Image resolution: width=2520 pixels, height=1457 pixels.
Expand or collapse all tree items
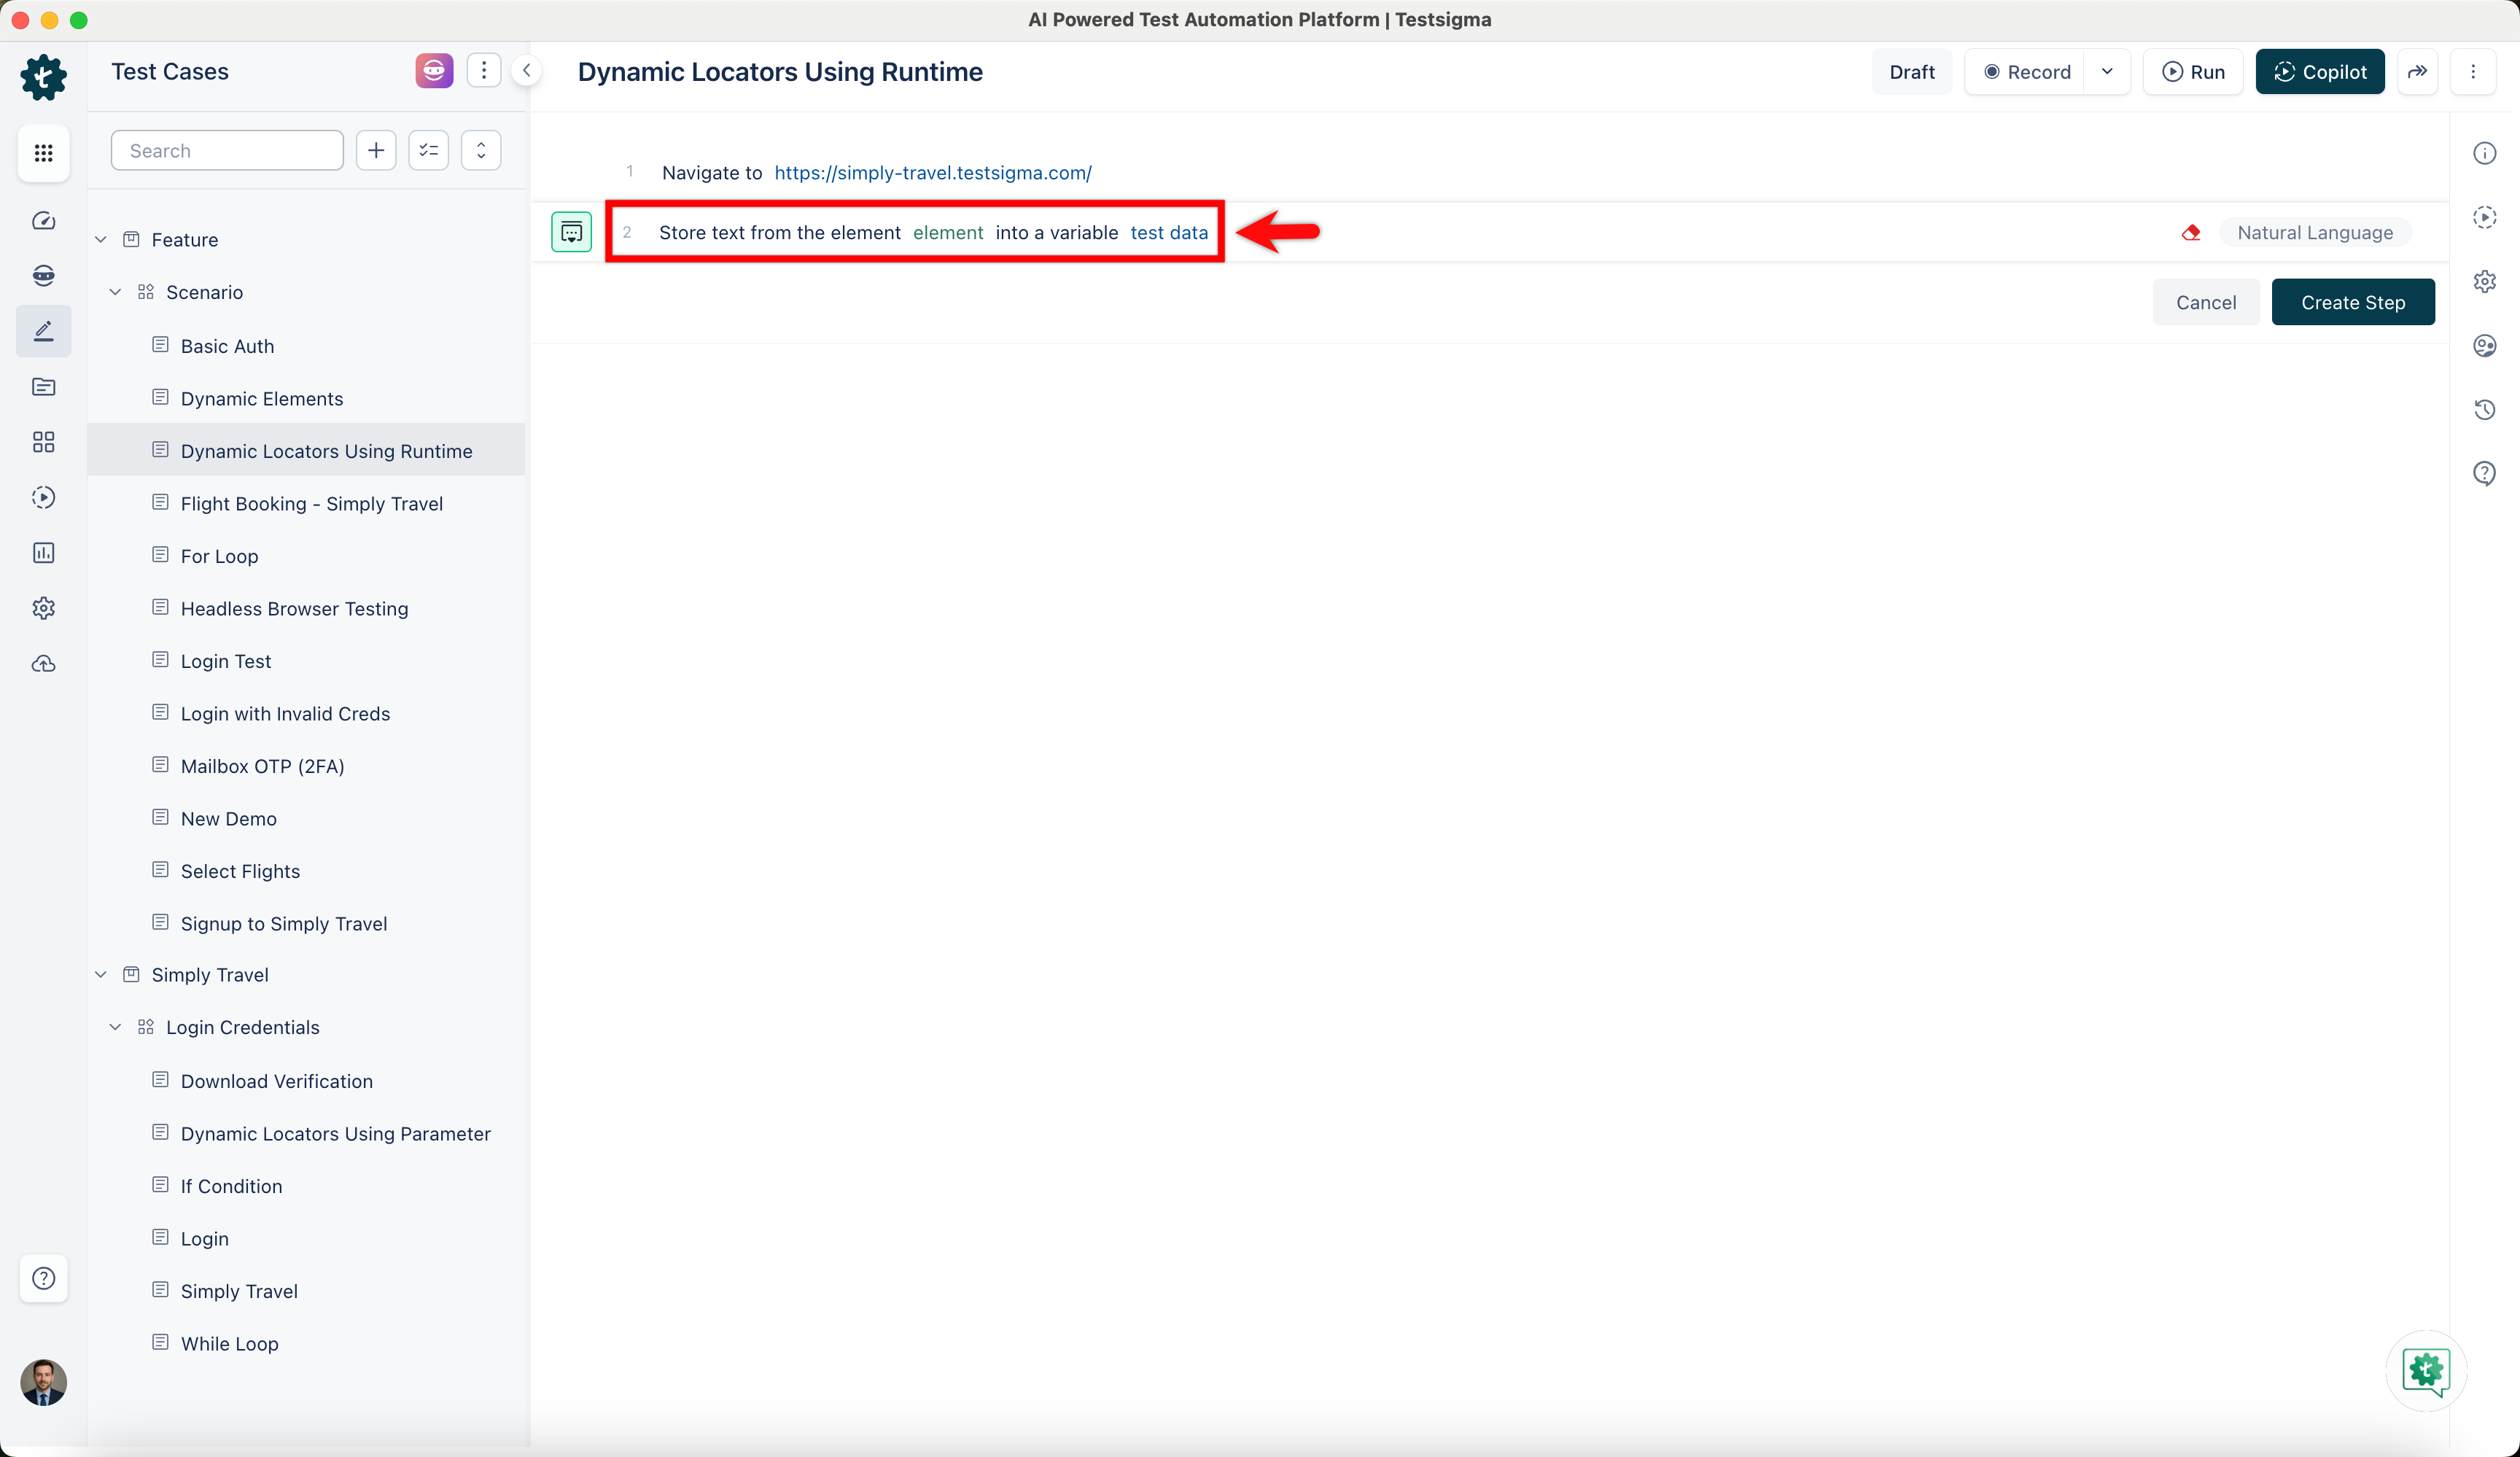click(481, 150)
